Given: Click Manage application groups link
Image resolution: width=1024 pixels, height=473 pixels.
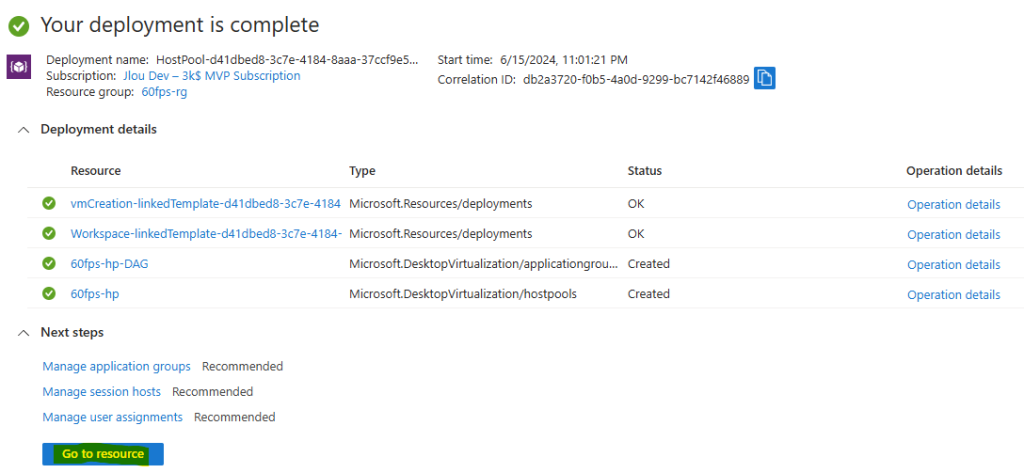Looking at the screenshot, I should [x=116, y=367].
